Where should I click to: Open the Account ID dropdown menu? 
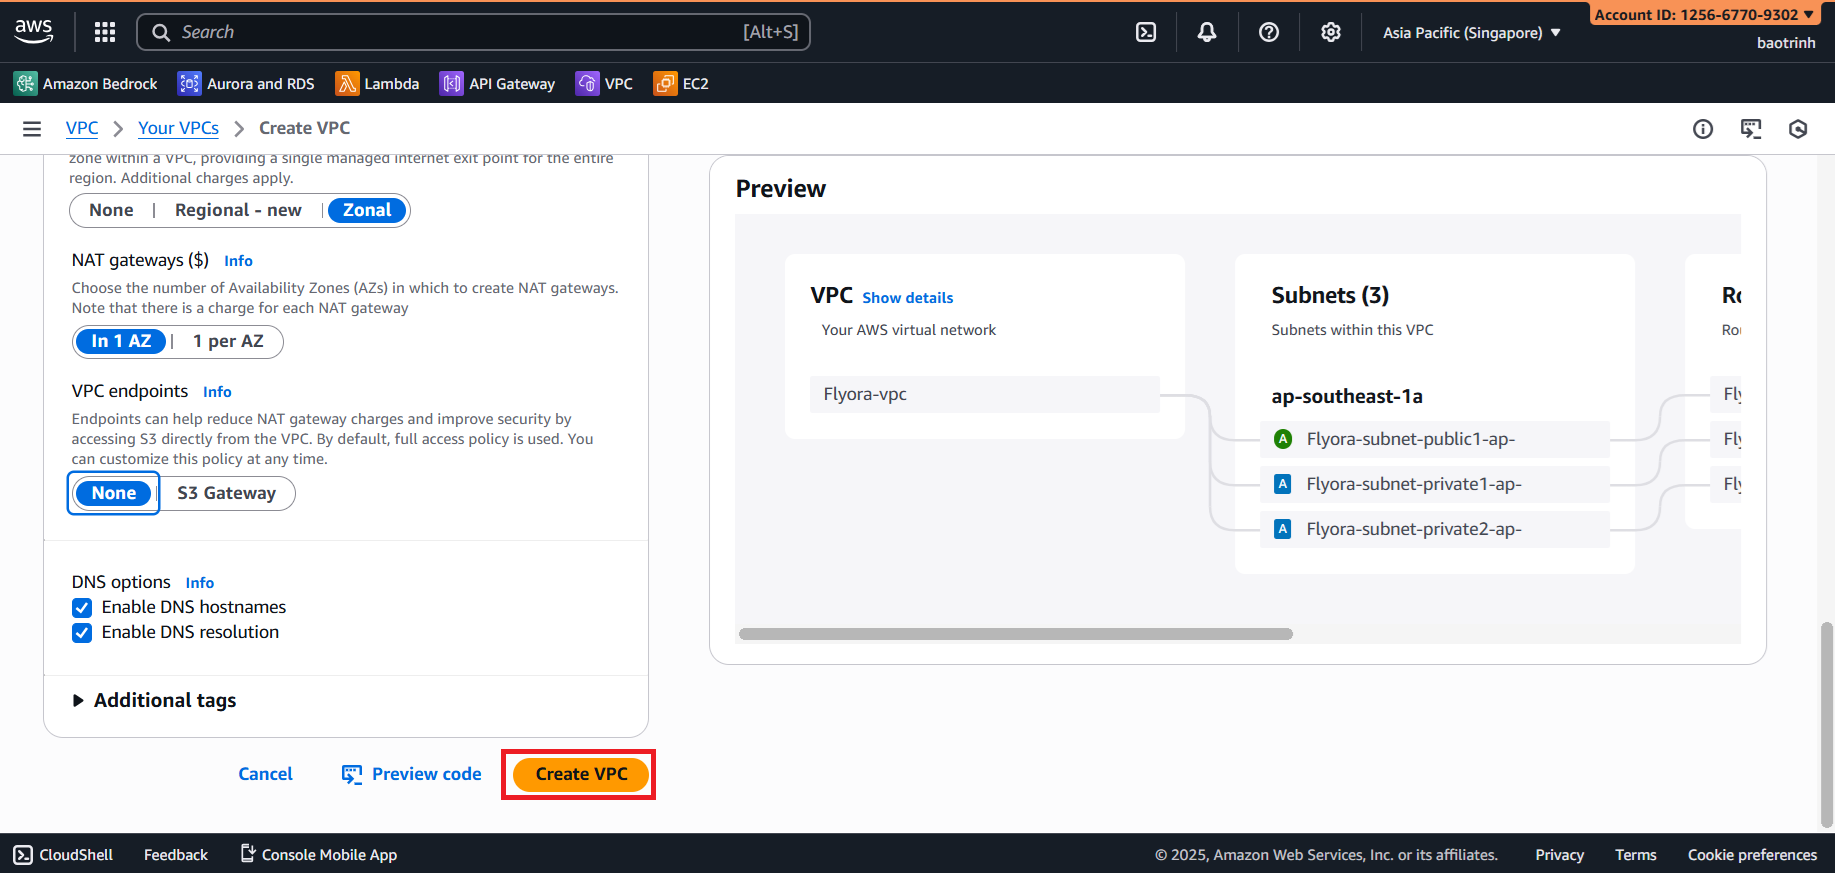click(x=1703, y=14)
